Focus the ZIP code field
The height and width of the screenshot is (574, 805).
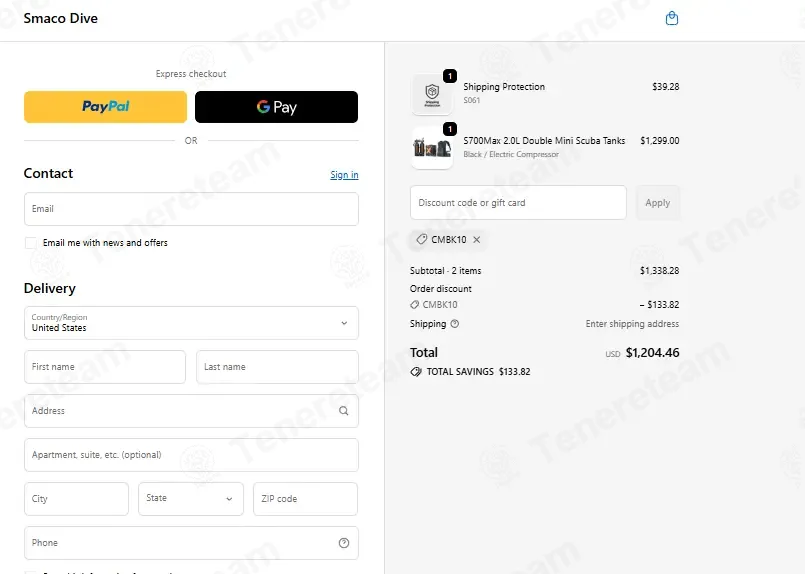305,499
